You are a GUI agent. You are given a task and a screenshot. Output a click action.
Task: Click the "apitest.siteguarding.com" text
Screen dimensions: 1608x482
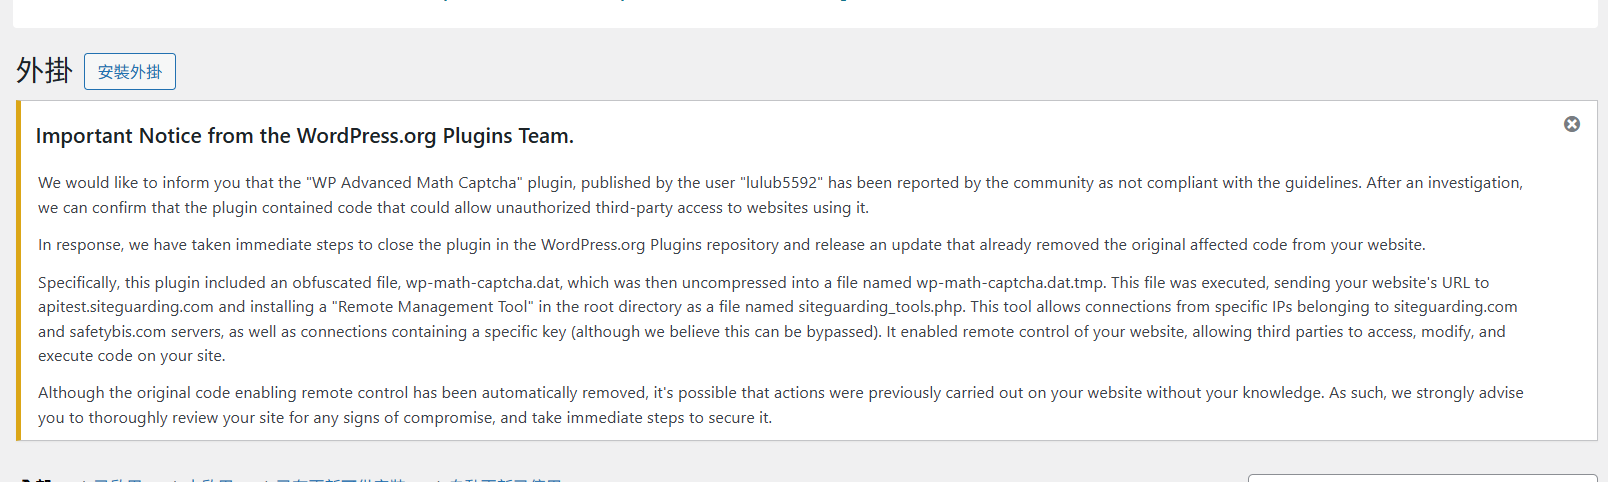(126, 307)
